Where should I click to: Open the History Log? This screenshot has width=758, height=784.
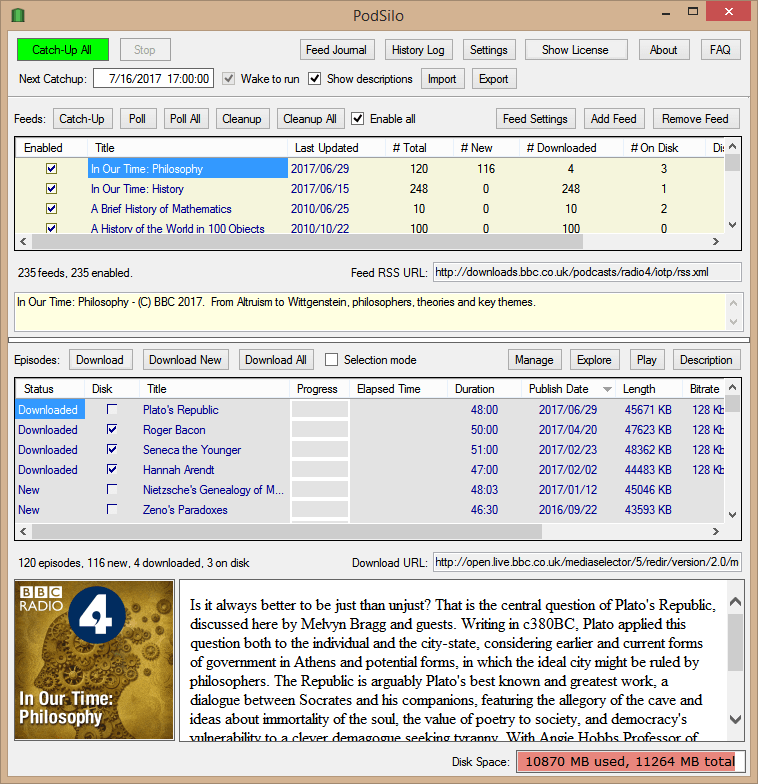(418, 50)
